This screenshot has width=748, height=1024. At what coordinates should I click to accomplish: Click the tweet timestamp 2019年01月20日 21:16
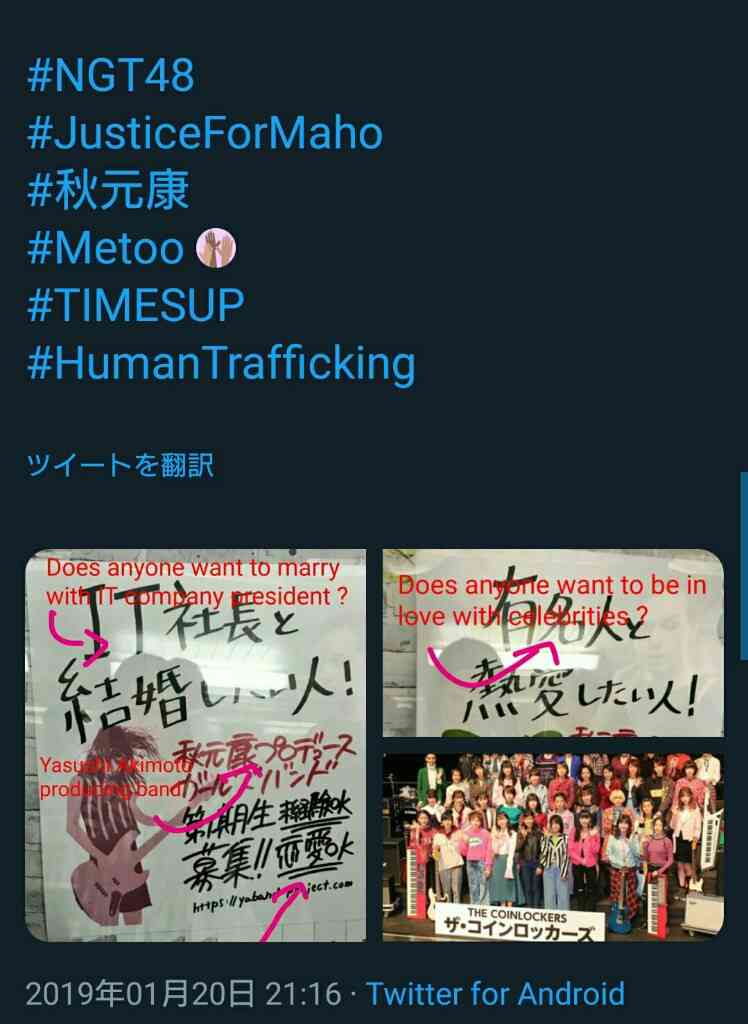click(x=183, y=994)
